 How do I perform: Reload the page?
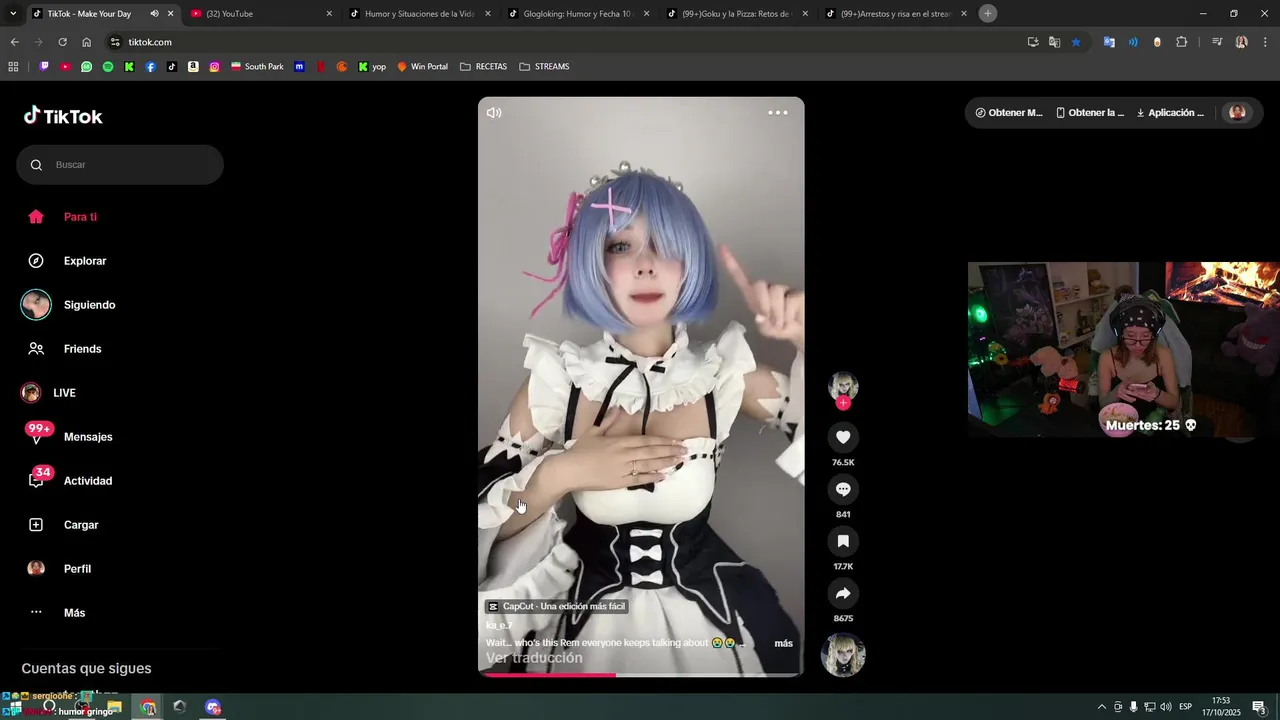click(x=62, y=42)
